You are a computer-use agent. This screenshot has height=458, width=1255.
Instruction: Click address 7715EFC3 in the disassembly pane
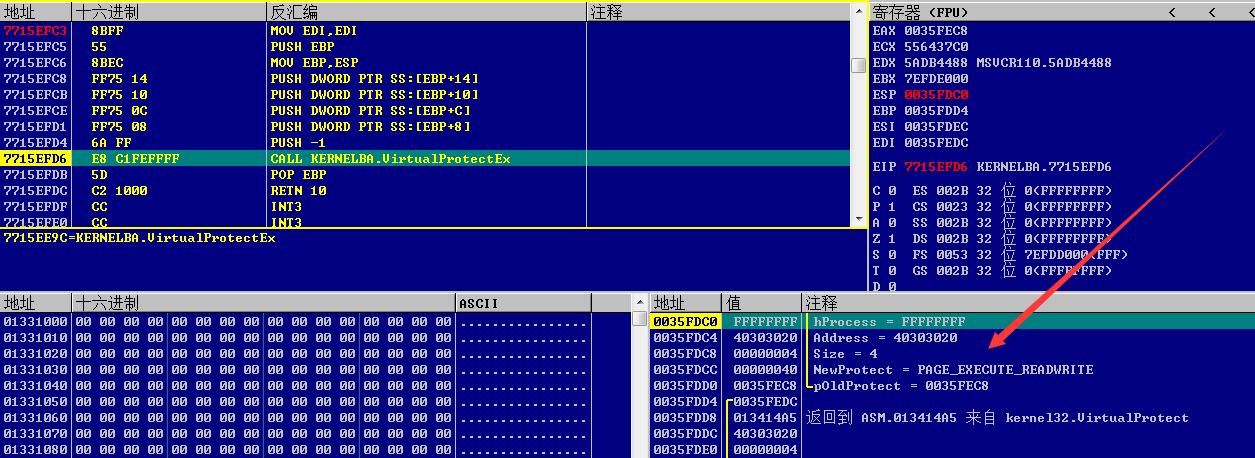click(35, 31)
